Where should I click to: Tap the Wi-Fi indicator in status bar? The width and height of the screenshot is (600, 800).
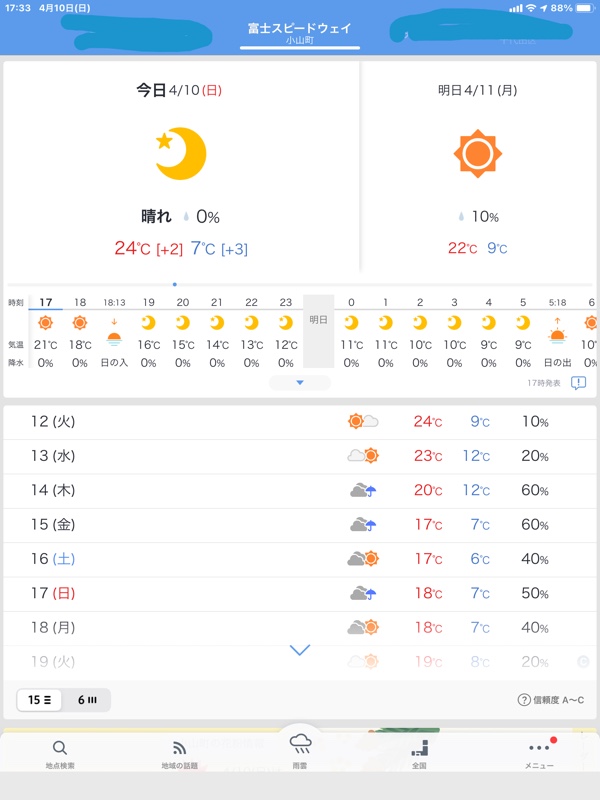click(531, 8)
